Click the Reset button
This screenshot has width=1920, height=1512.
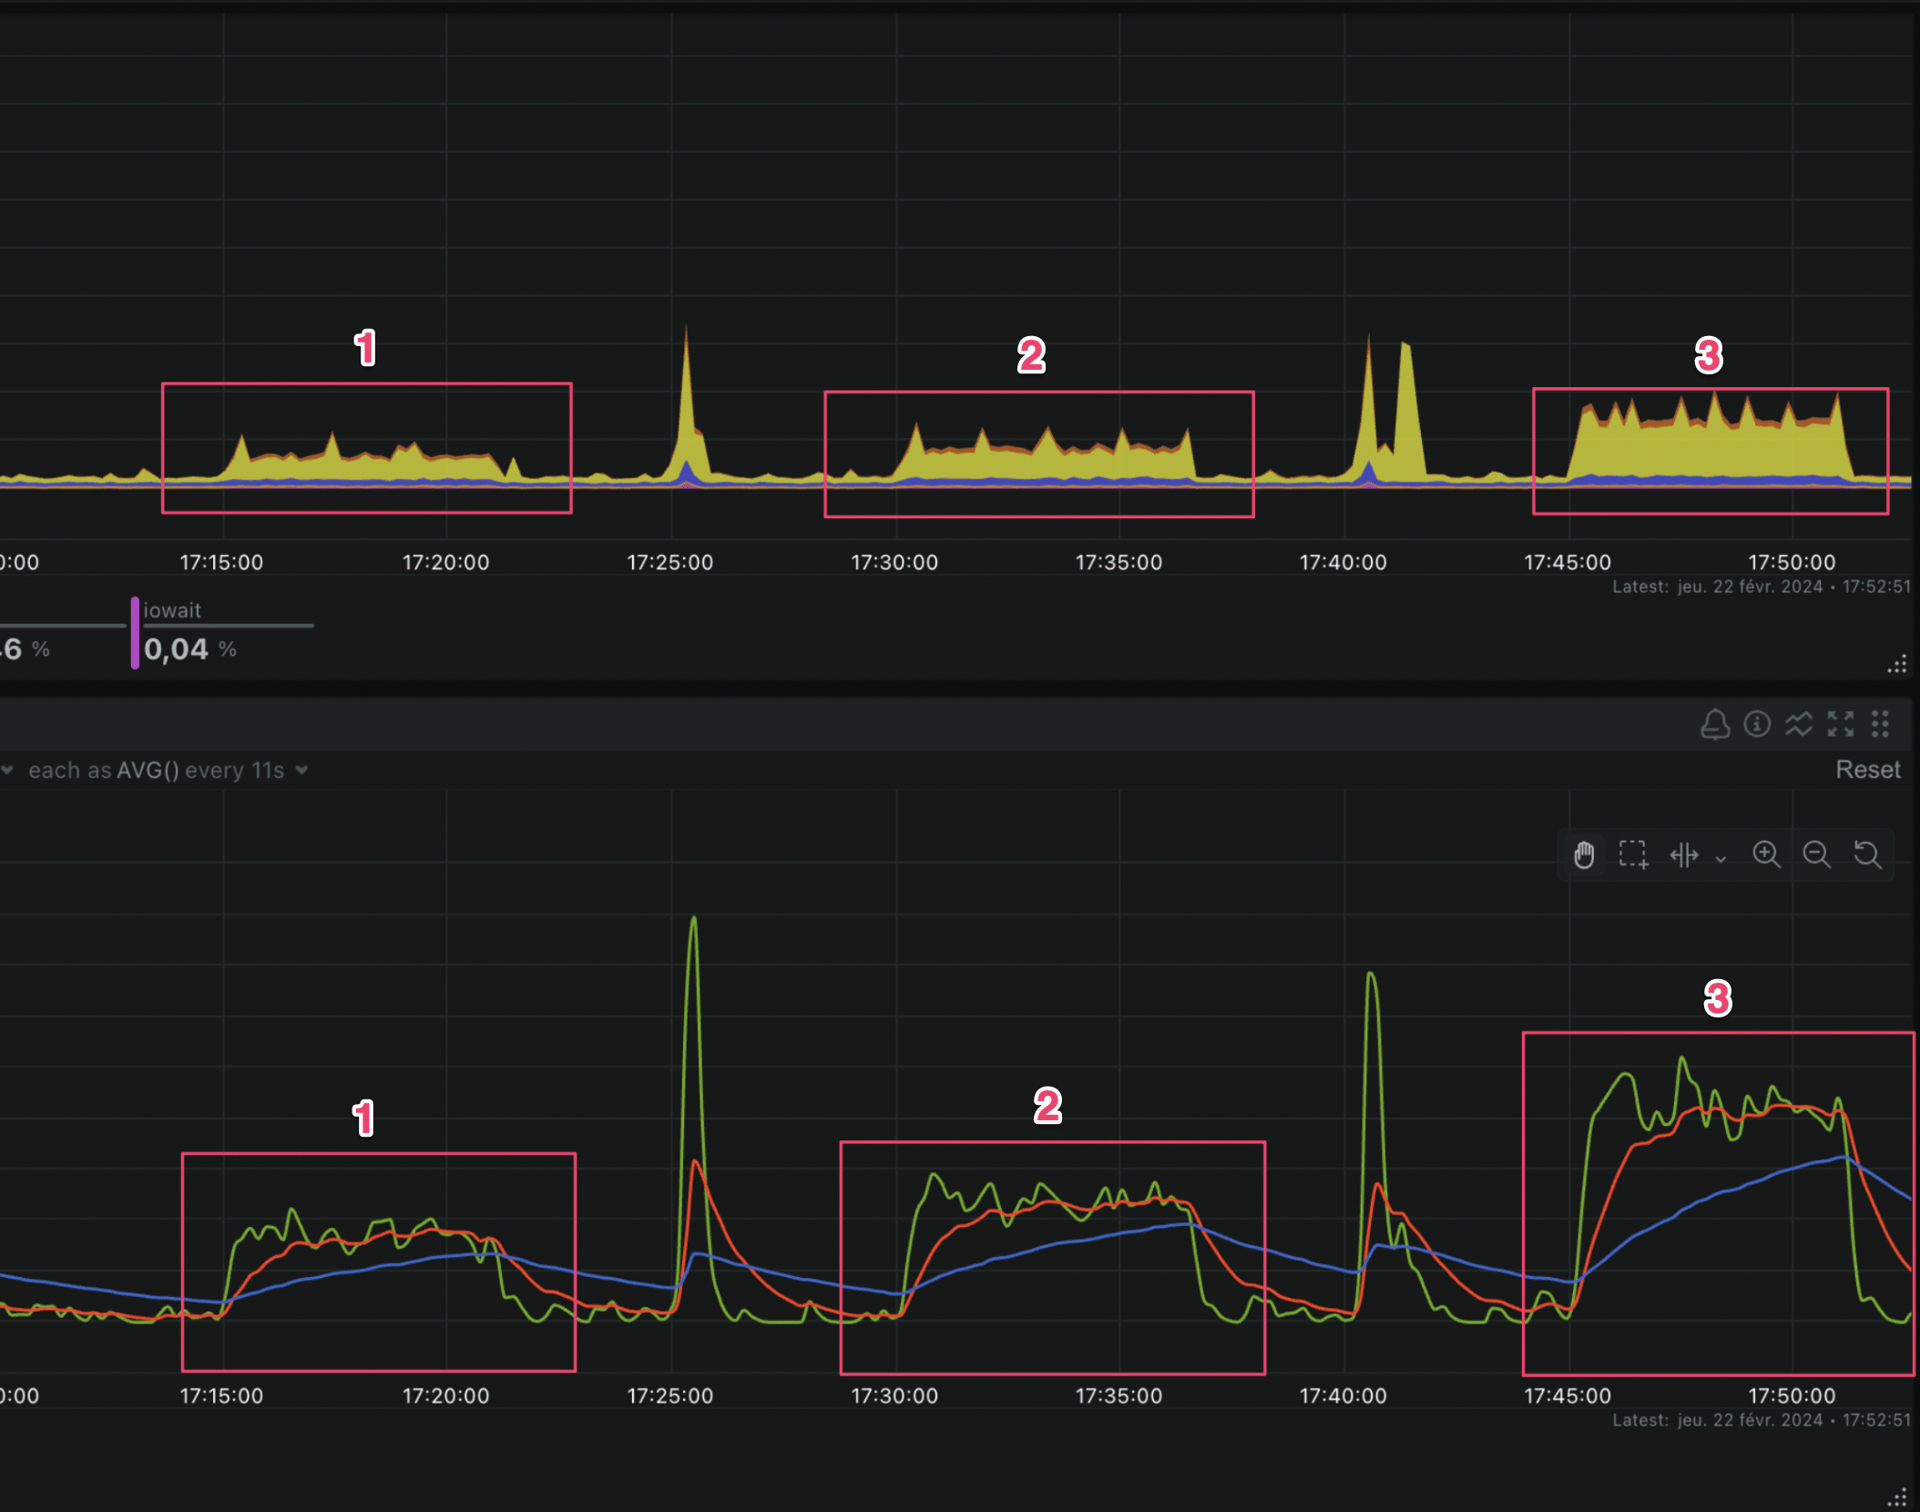1867,770
